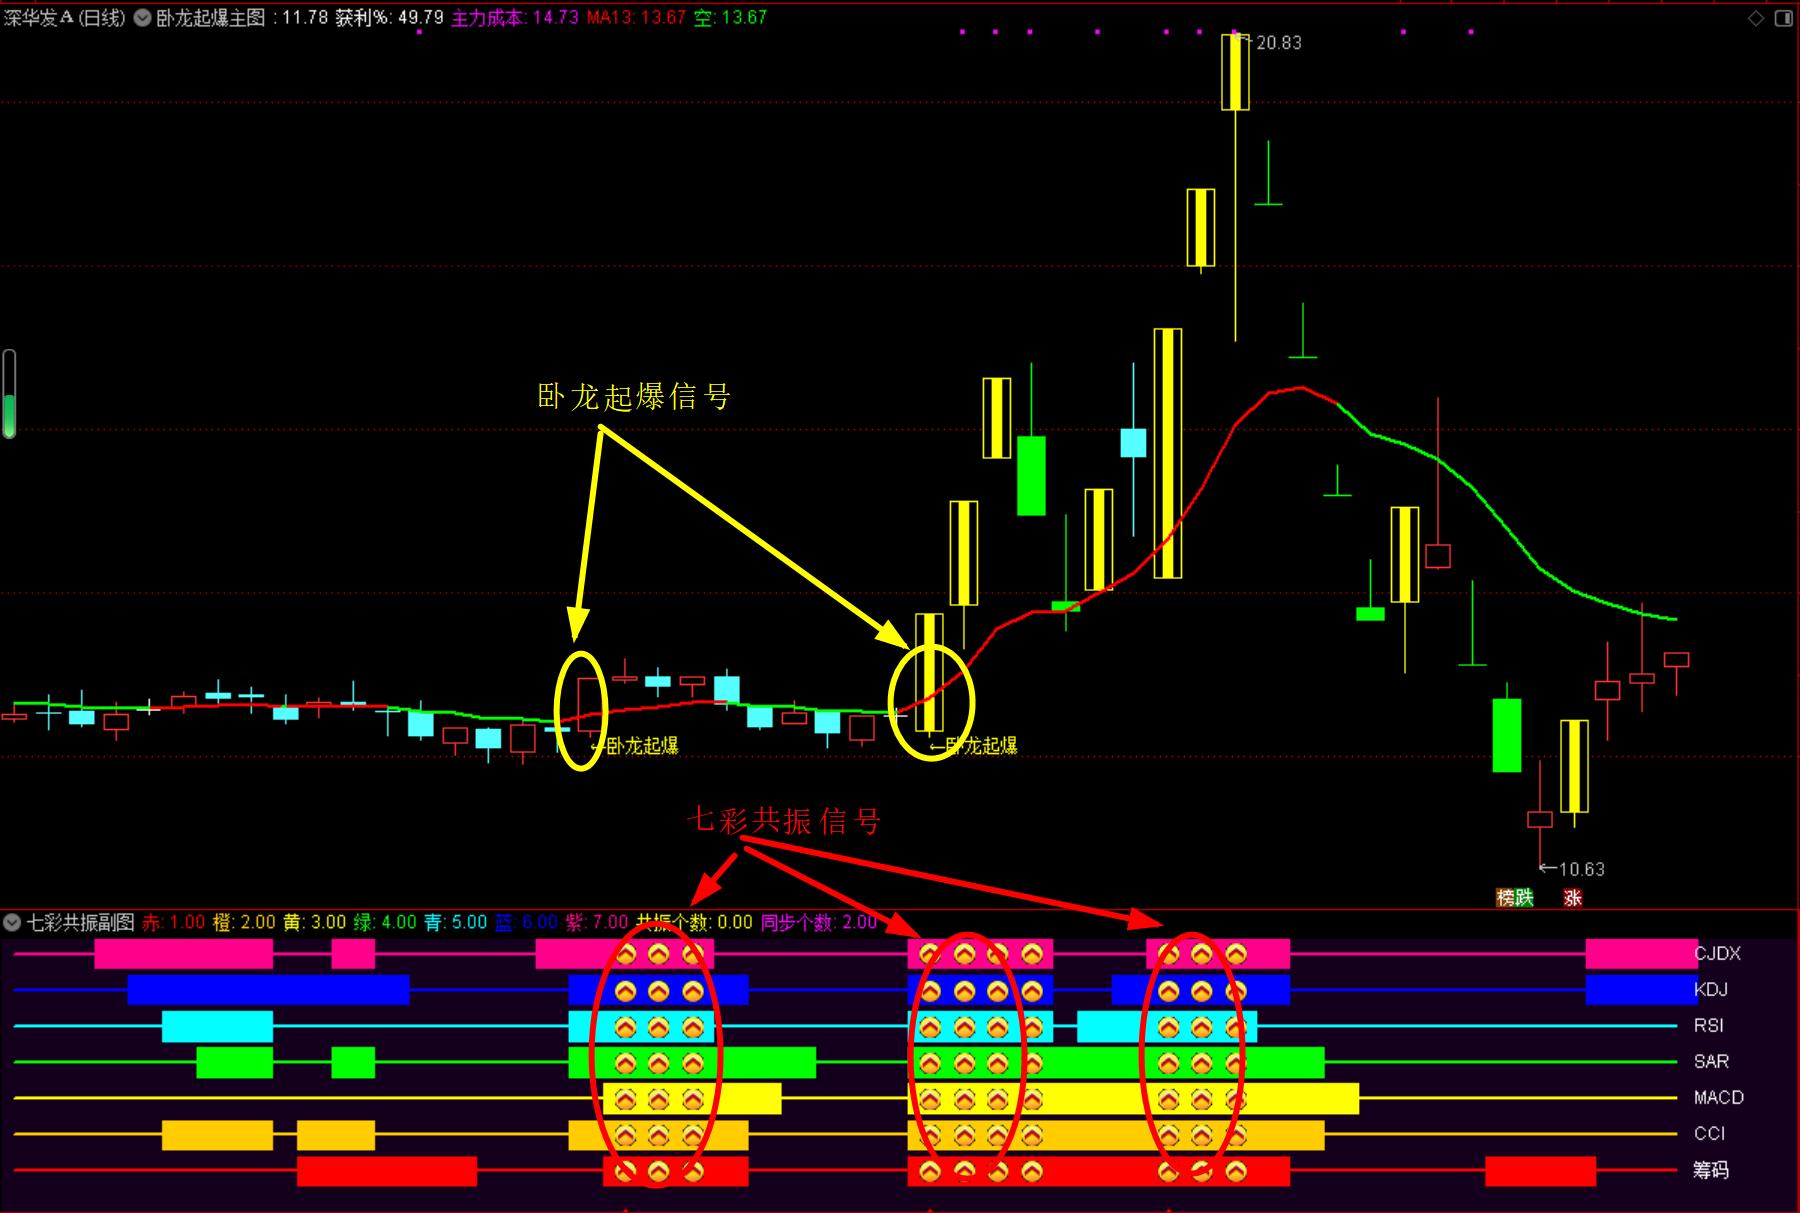The height and width of the screenshot is (1213, 1800).
Task: Click the 赤: 1.00 indicator value
Action: point(173,922)
